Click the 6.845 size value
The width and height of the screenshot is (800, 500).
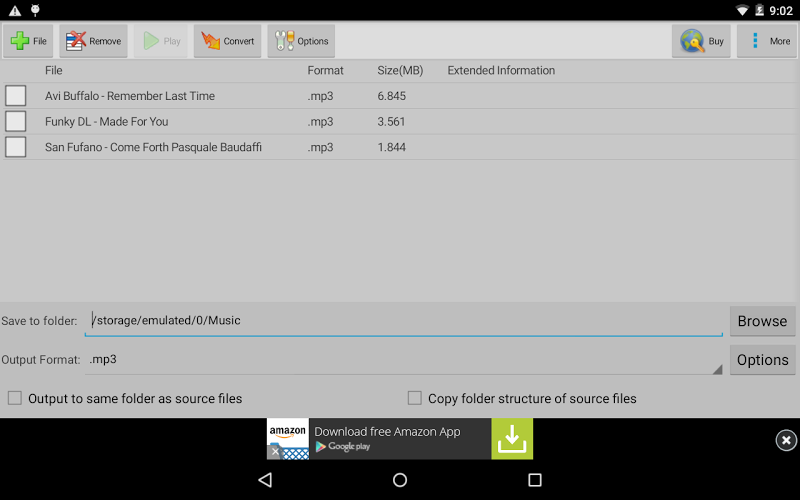pyautogui.click(x=391, y=96)
